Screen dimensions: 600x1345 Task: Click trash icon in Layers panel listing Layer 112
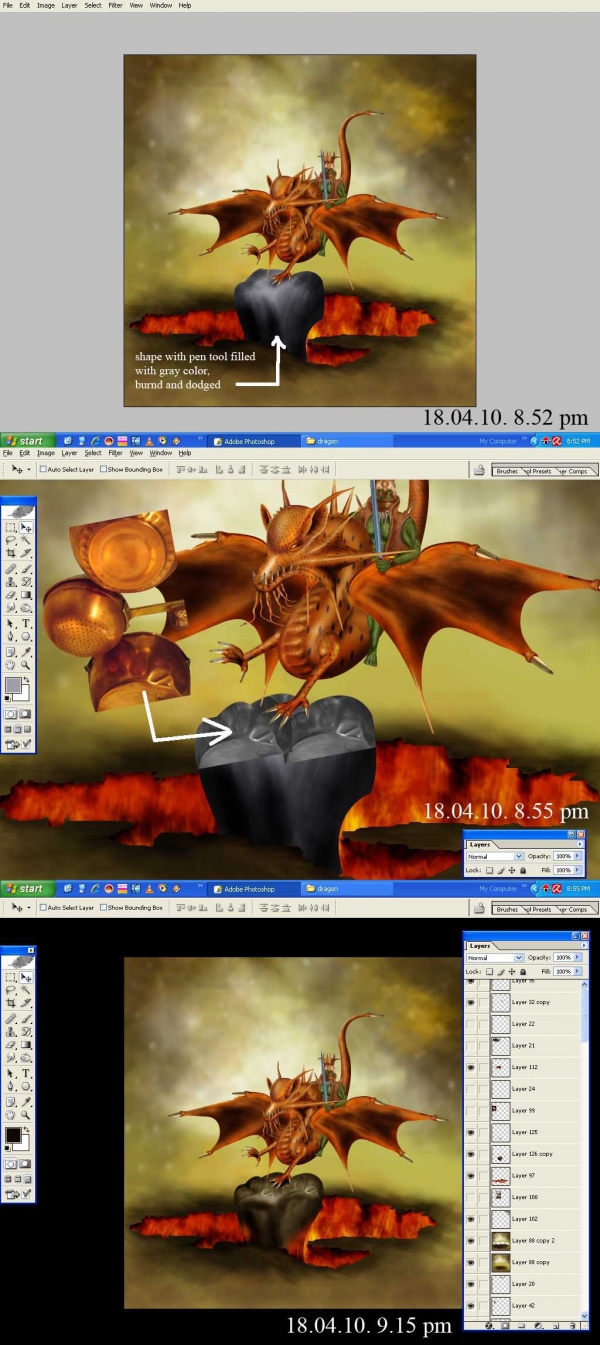[x=573, y=1325]
